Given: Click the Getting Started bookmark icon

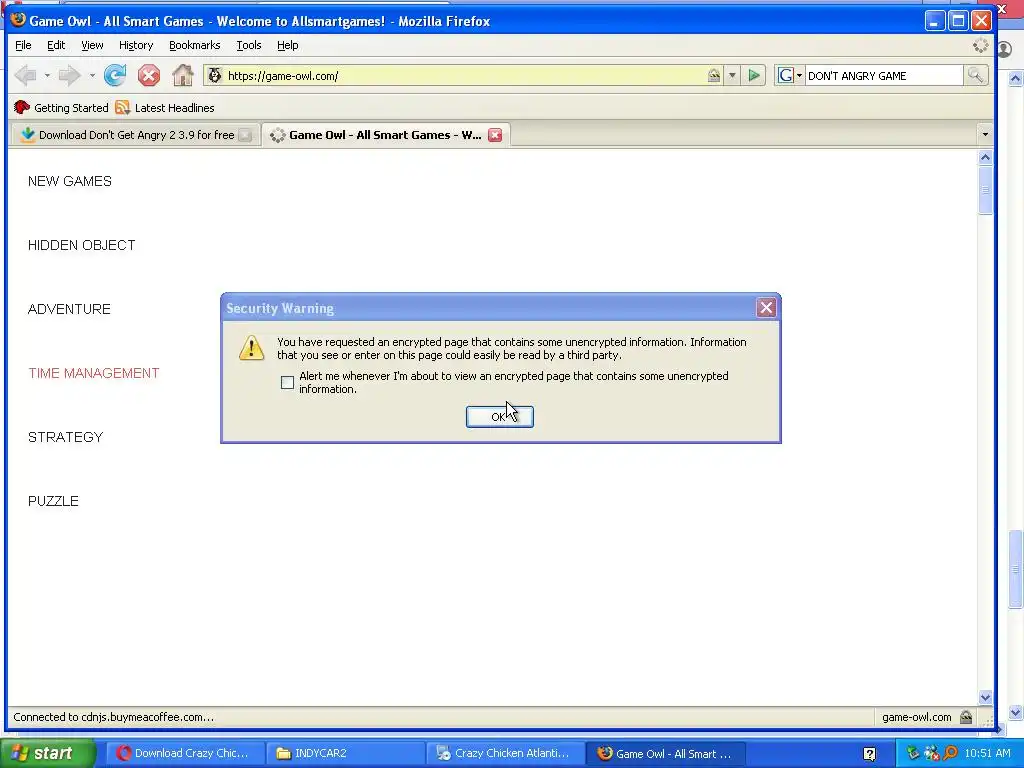Looking at the screenshot, I should pyautogui.click(x=22, y=108).
